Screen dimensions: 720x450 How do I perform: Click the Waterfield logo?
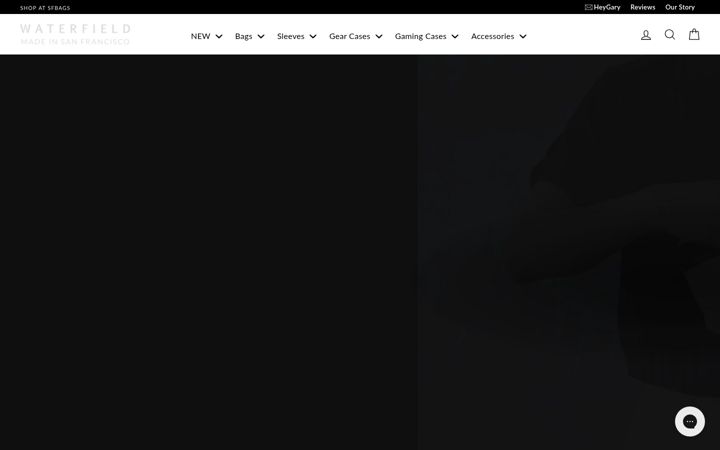click(75, 34)
